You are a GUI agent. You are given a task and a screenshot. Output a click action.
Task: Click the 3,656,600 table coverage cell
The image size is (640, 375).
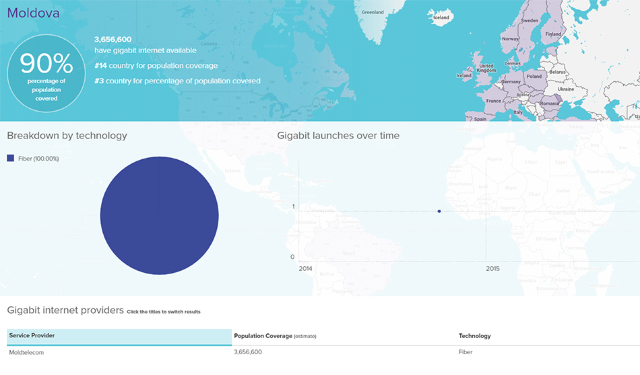click(x=248, y=352)
